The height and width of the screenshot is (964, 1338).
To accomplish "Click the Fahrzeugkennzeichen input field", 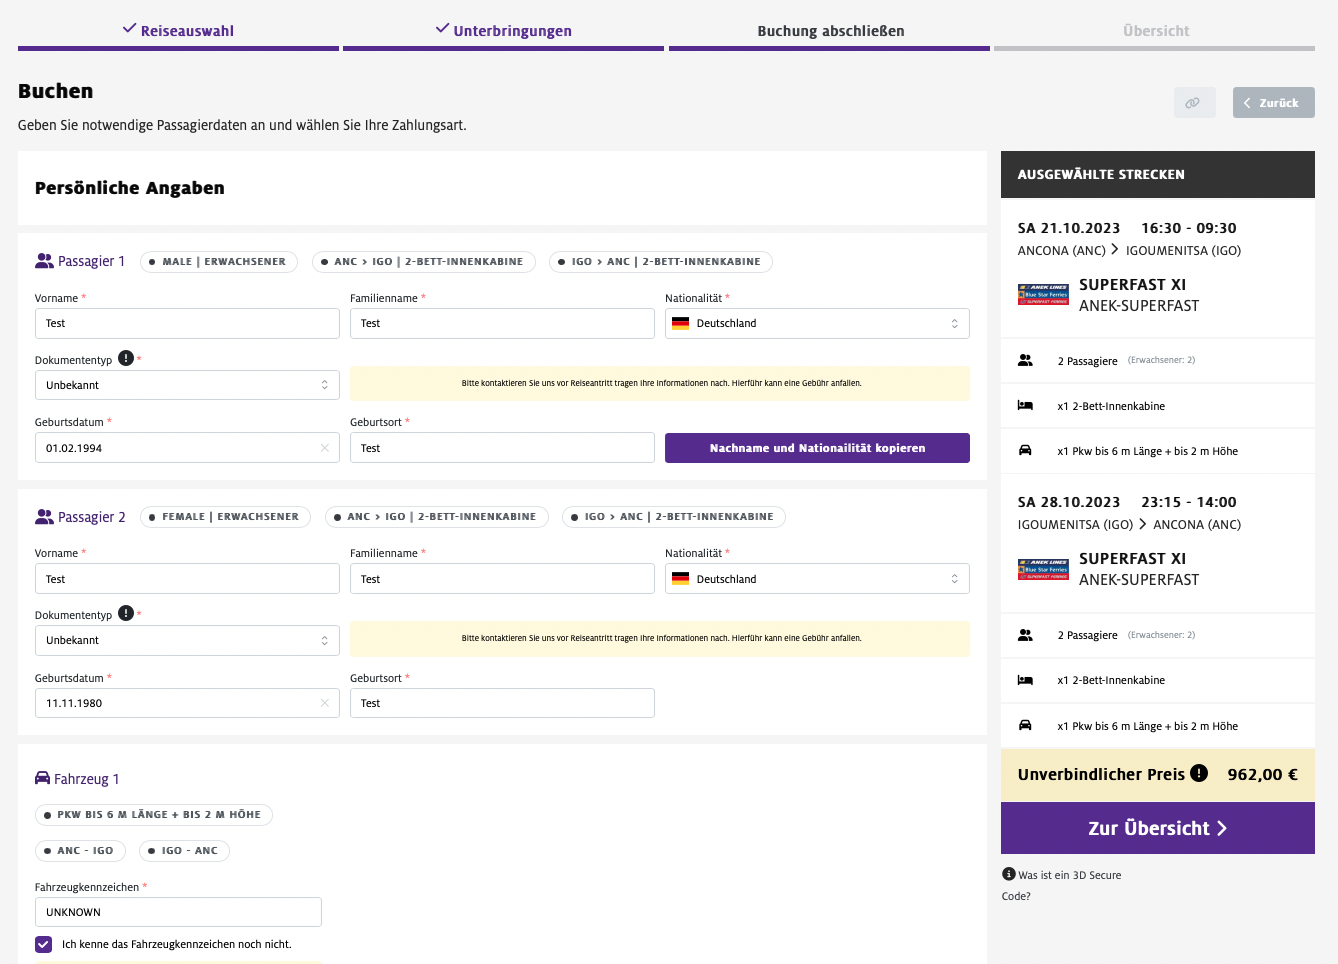I will 178,912.
